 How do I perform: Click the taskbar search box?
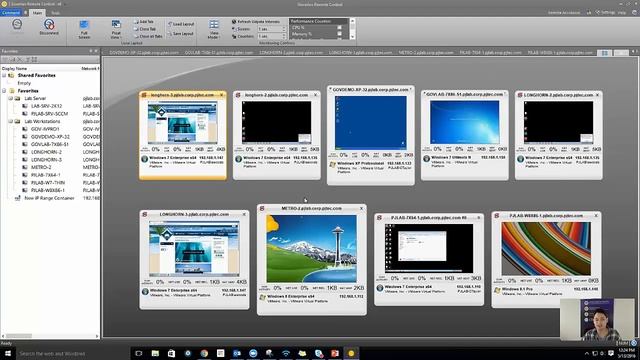73,353
